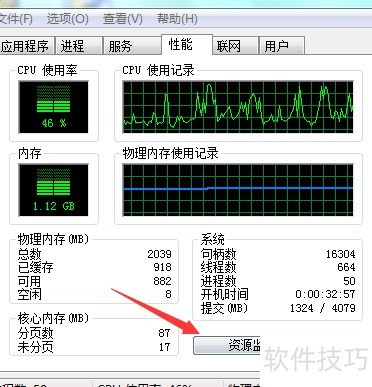Open the 文件(F) menu
This screenshot has width=372, height=387.
coord(16,19)
